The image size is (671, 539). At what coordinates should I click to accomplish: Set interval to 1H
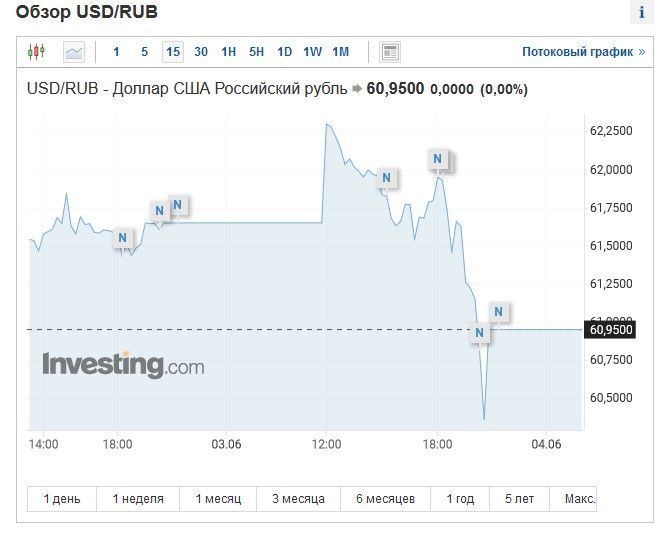click(x=229, y=52)
